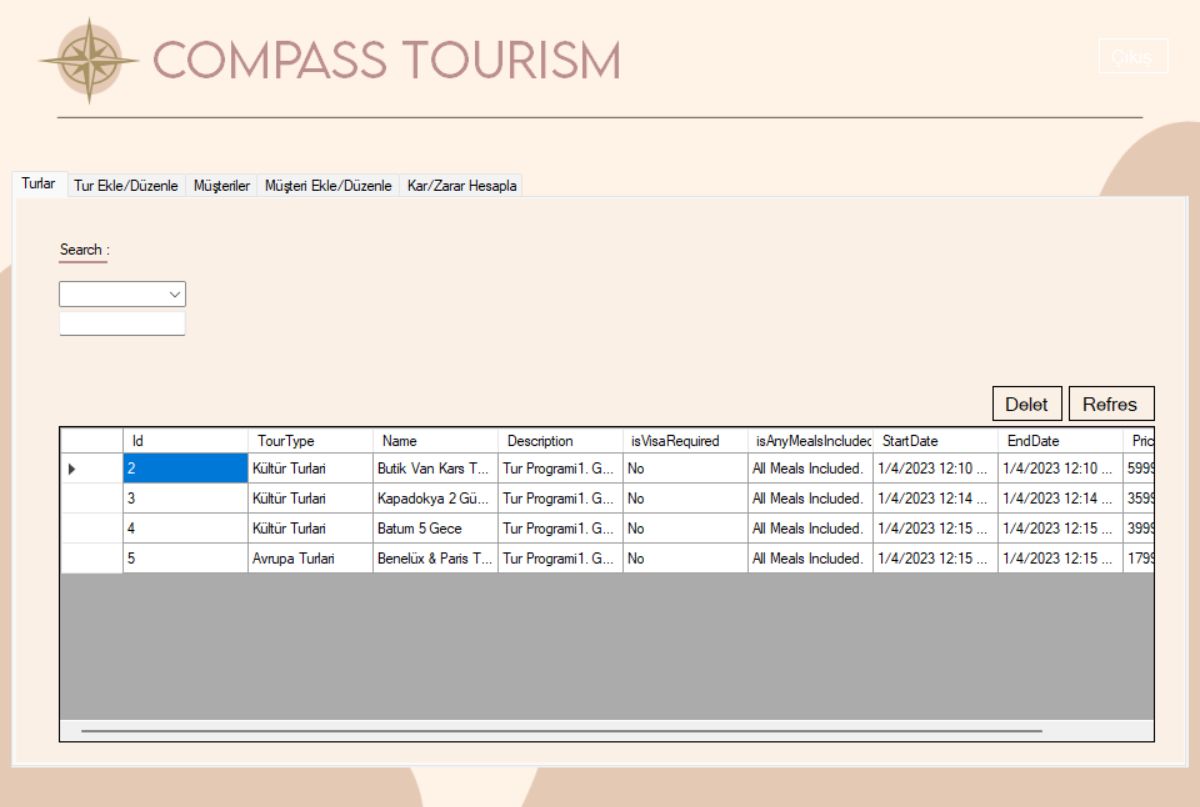Image resolution: width=1200 pixels, height=807 pixels.
Task: Select the Id cell with value 3
Action: coord(185,498)
